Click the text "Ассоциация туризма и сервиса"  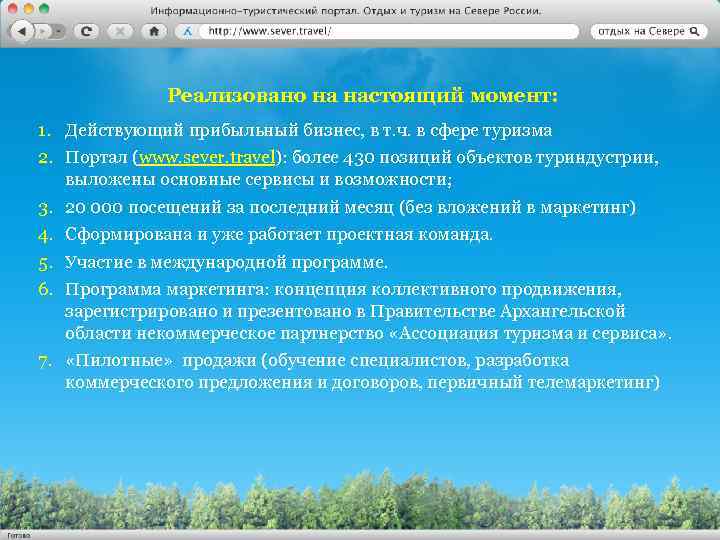click(x=530, y=333)
